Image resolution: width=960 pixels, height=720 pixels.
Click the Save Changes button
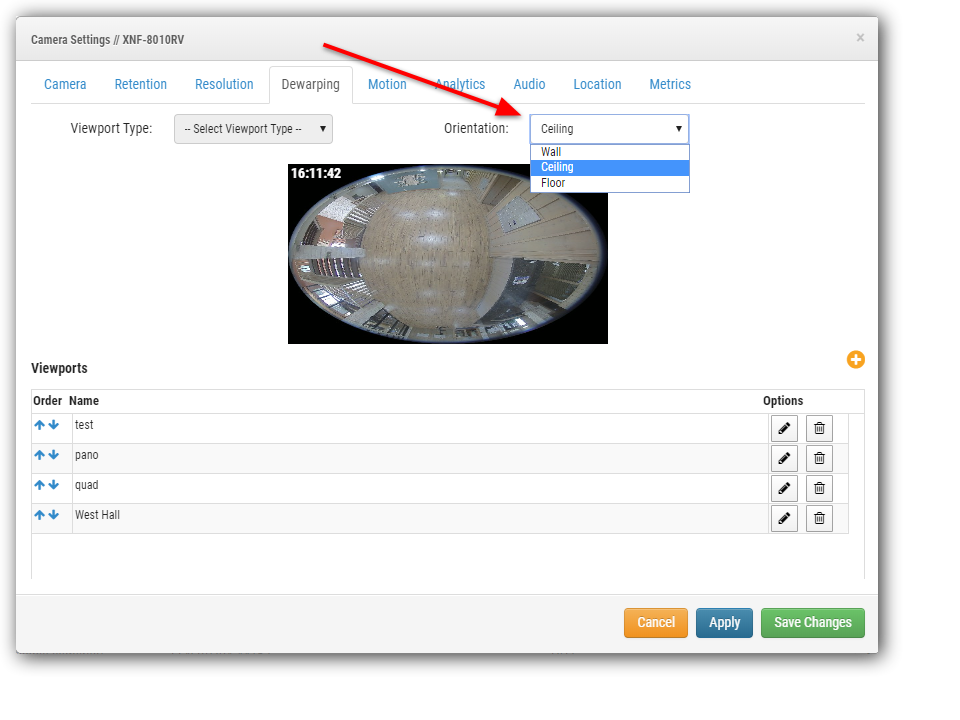pos(812,623)
